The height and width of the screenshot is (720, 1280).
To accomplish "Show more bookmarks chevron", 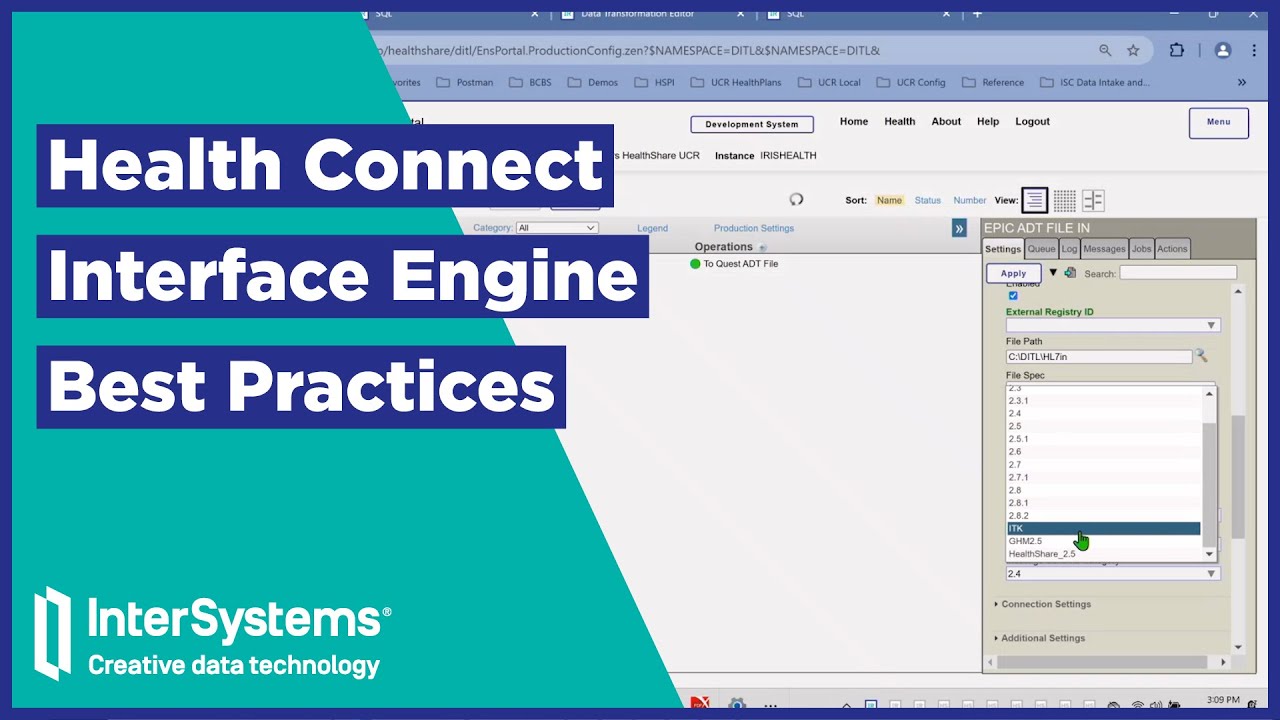I will tap(1242, 82).
